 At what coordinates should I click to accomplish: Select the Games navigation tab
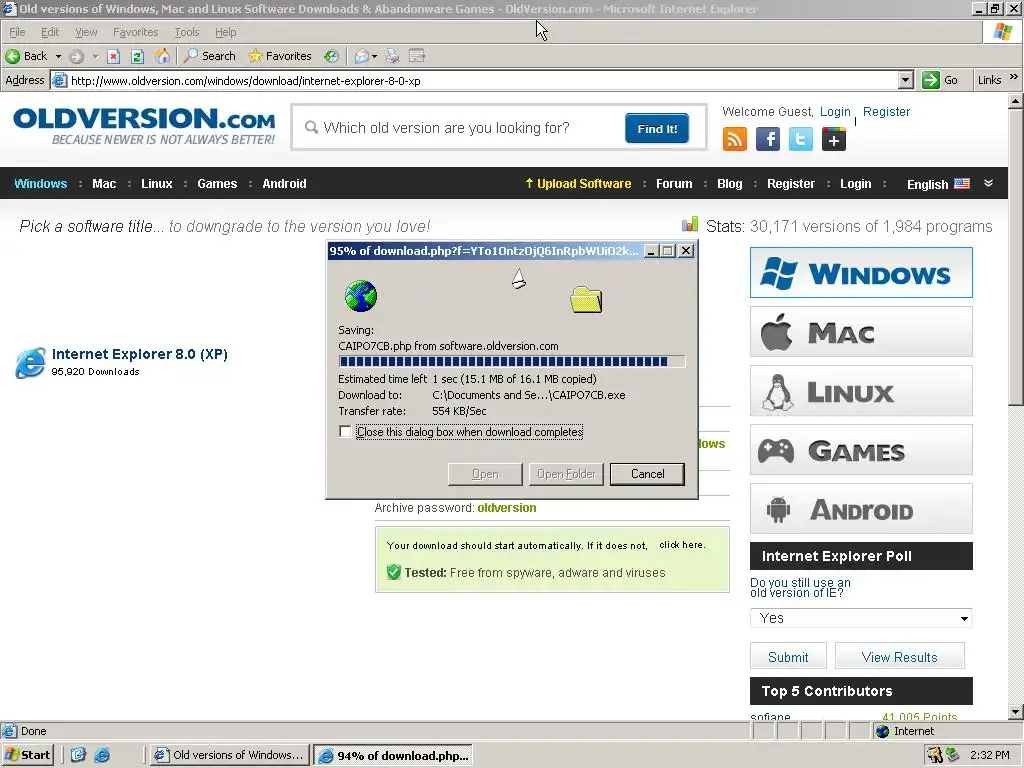(217, 184)
